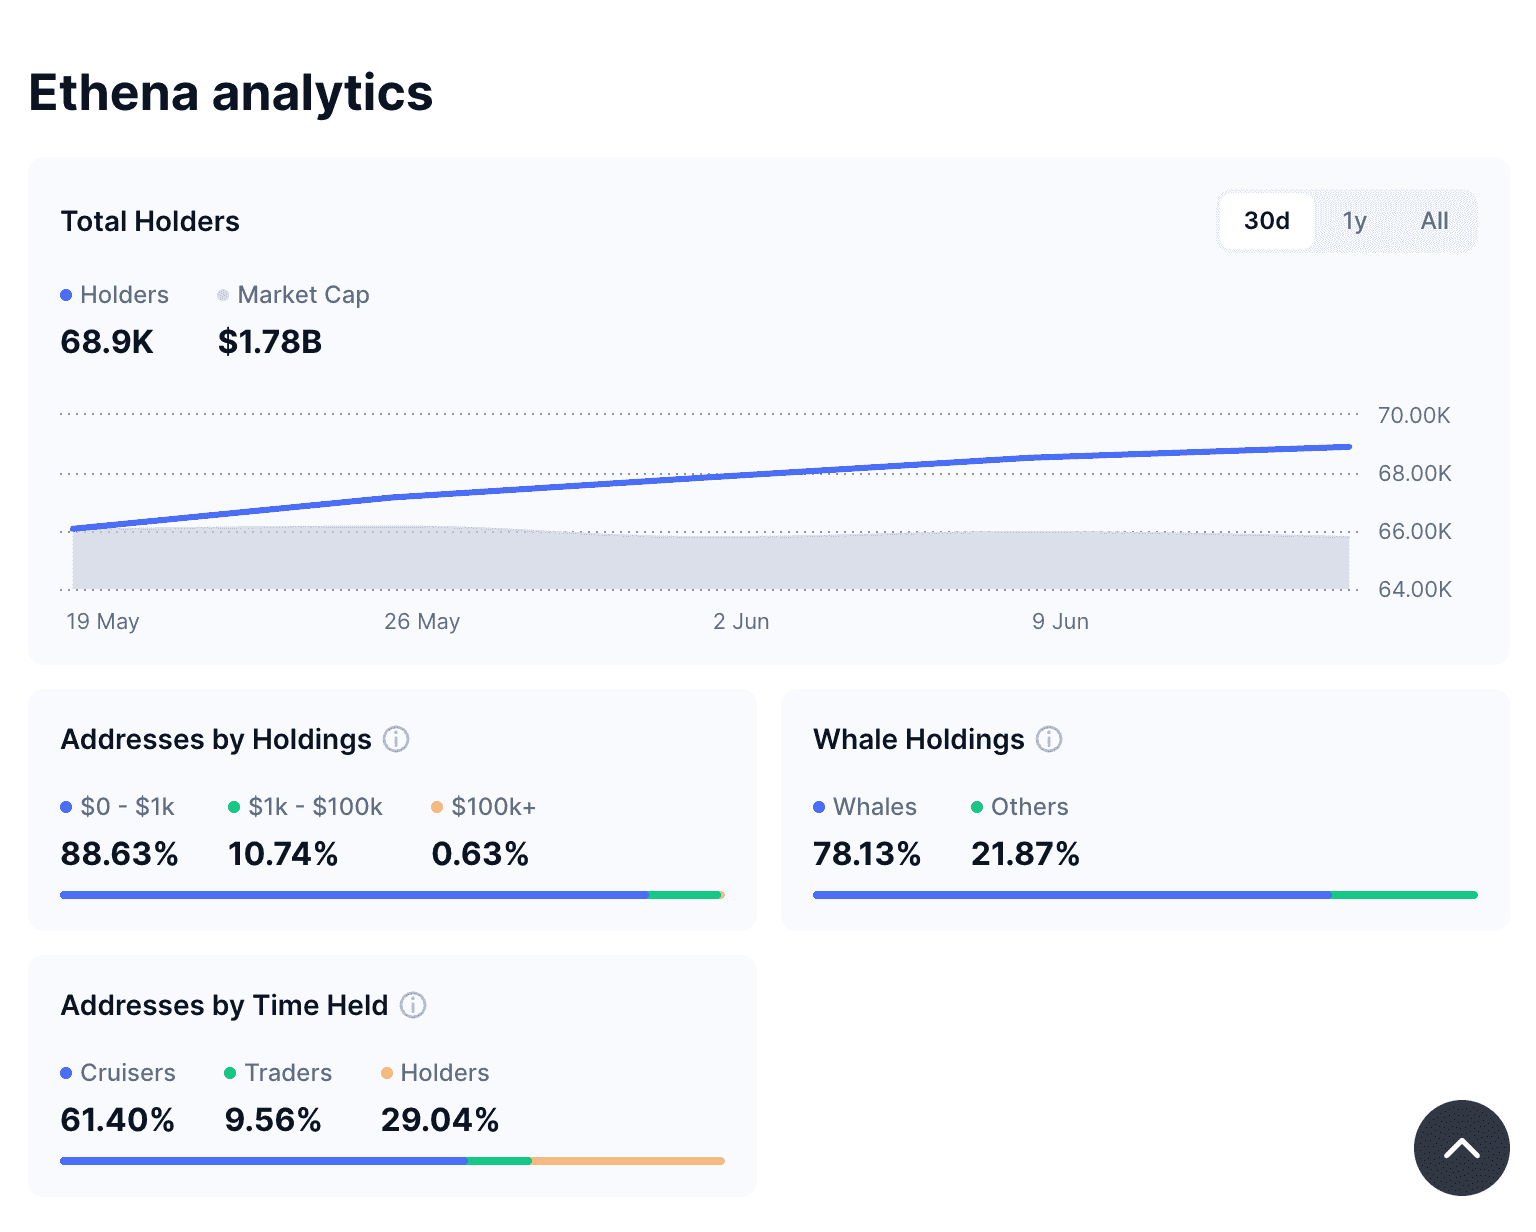Click the 29.04% holders value
This screenshot has height=1232, width=1536.
(x=440, y=1120)
